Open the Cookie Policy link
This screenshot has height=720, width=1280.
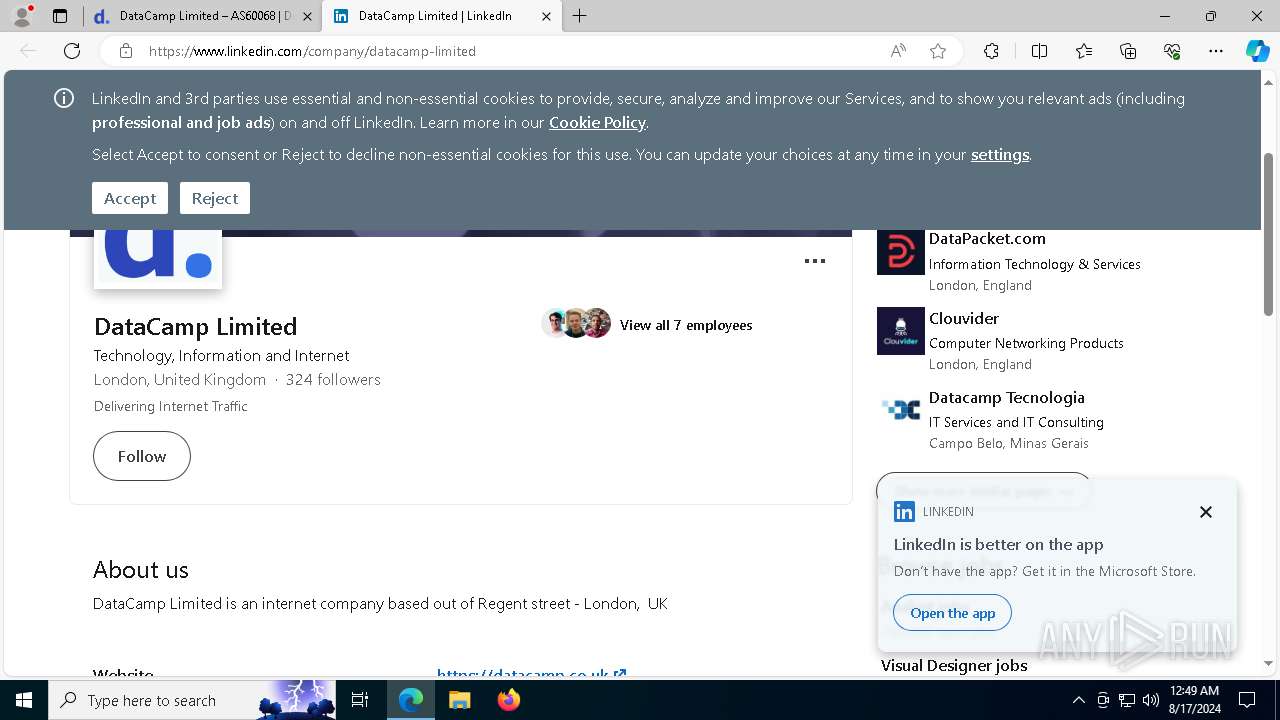(597, 122)
